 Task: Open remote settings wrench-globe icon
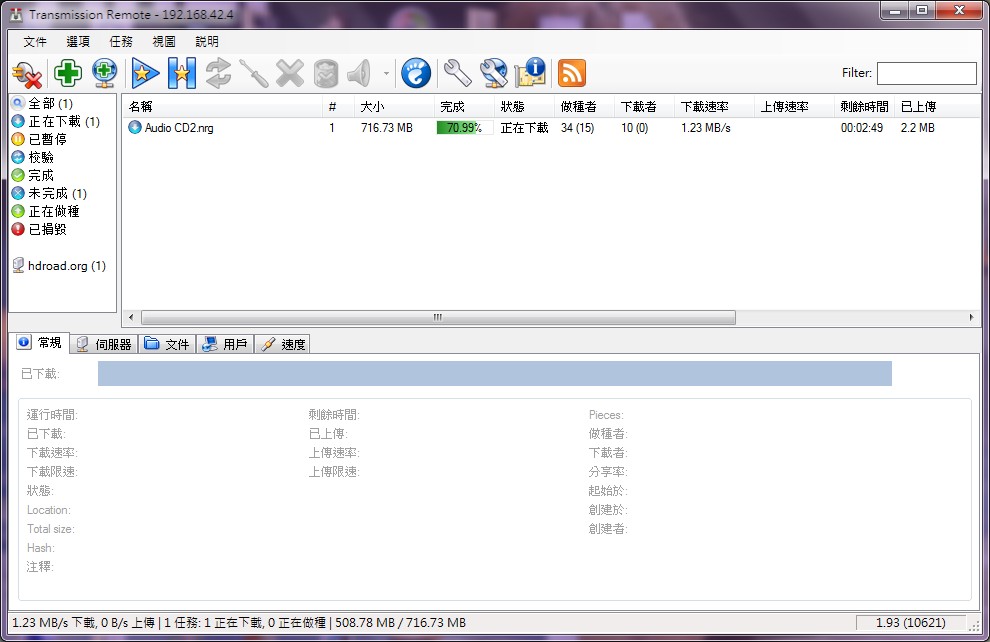pos(494,73)
